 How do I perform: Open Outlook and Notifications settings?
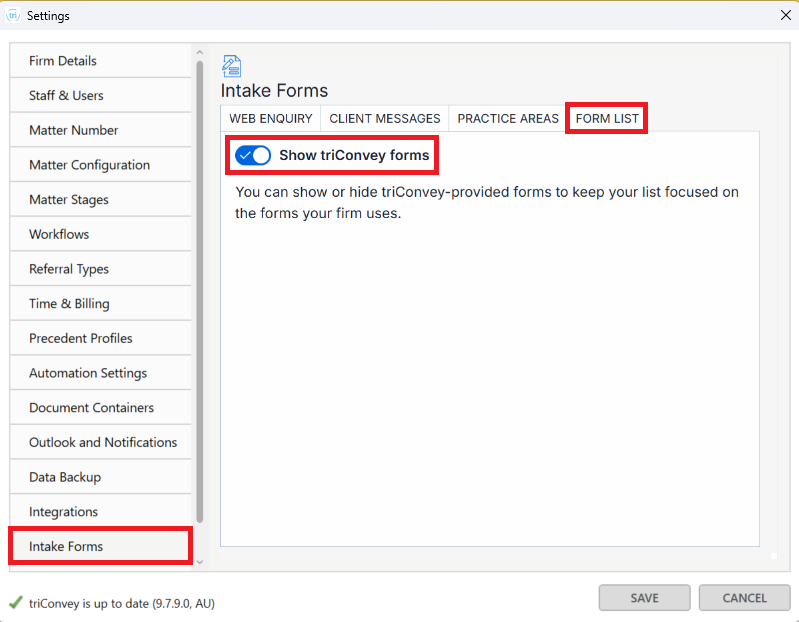100,442
